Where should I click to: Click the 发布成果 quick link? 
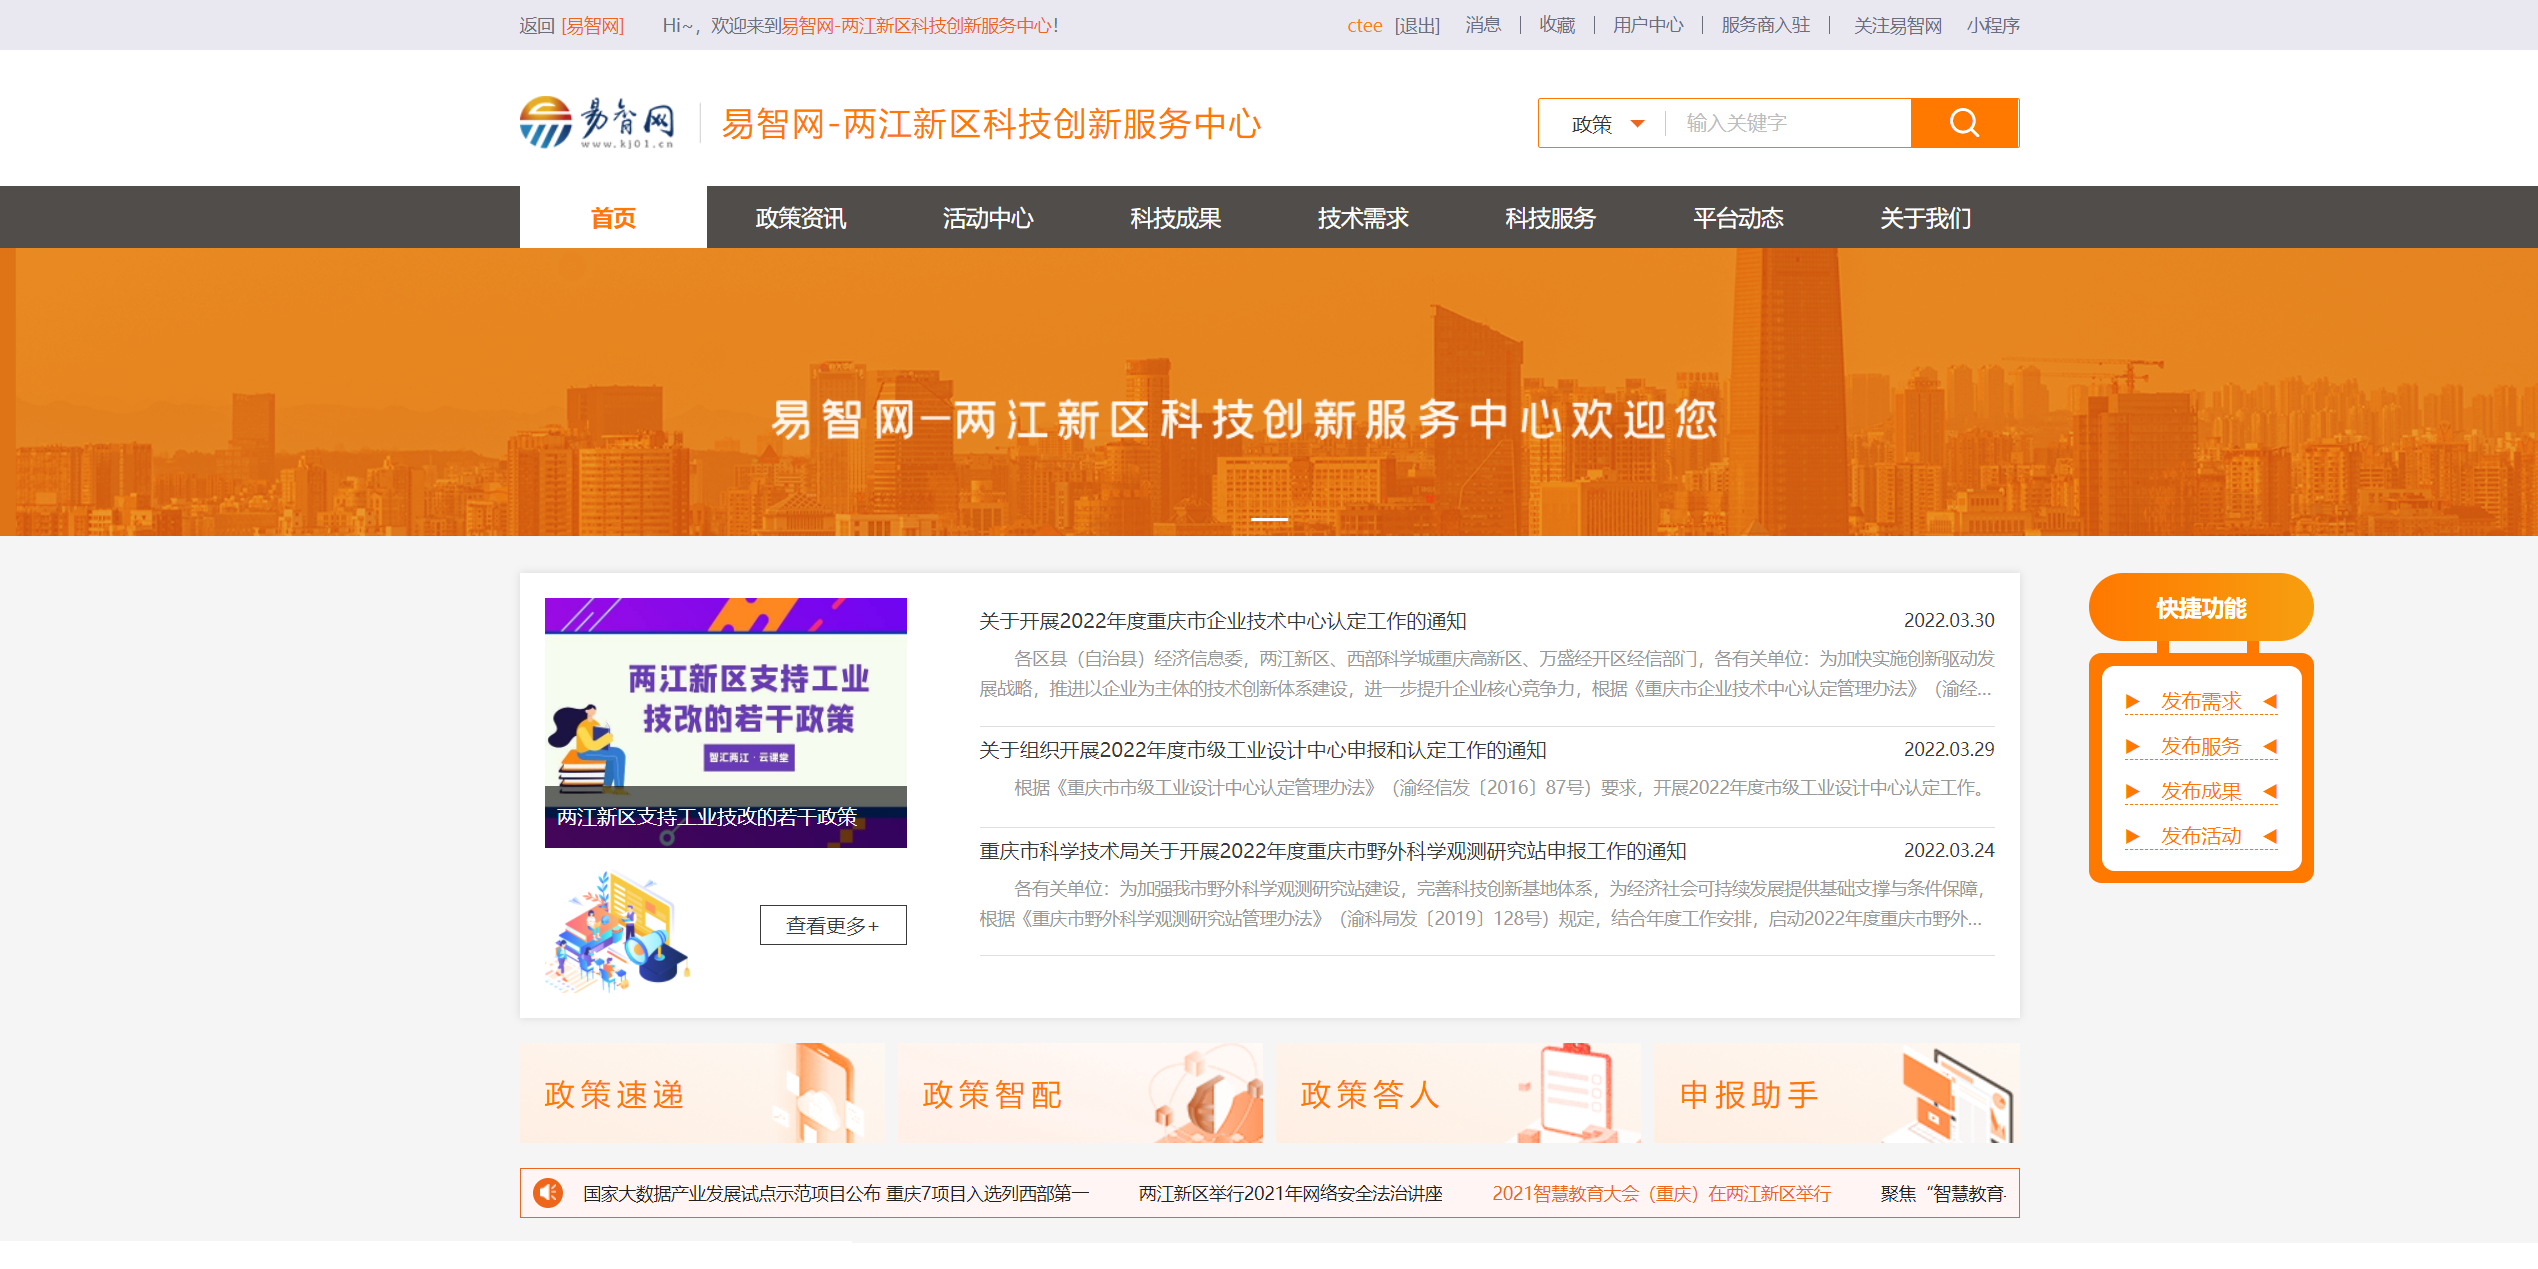[x=2201, y=791]
